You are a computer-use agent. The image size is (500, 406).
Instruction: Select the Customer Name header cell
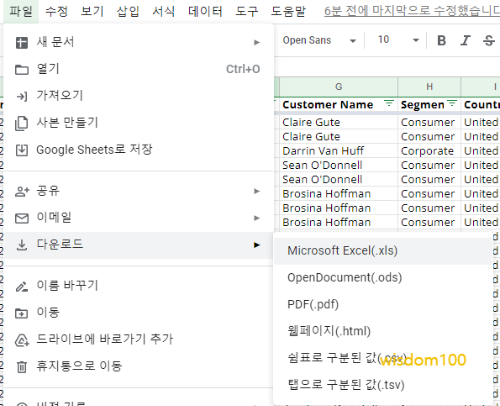click(338, 105)
